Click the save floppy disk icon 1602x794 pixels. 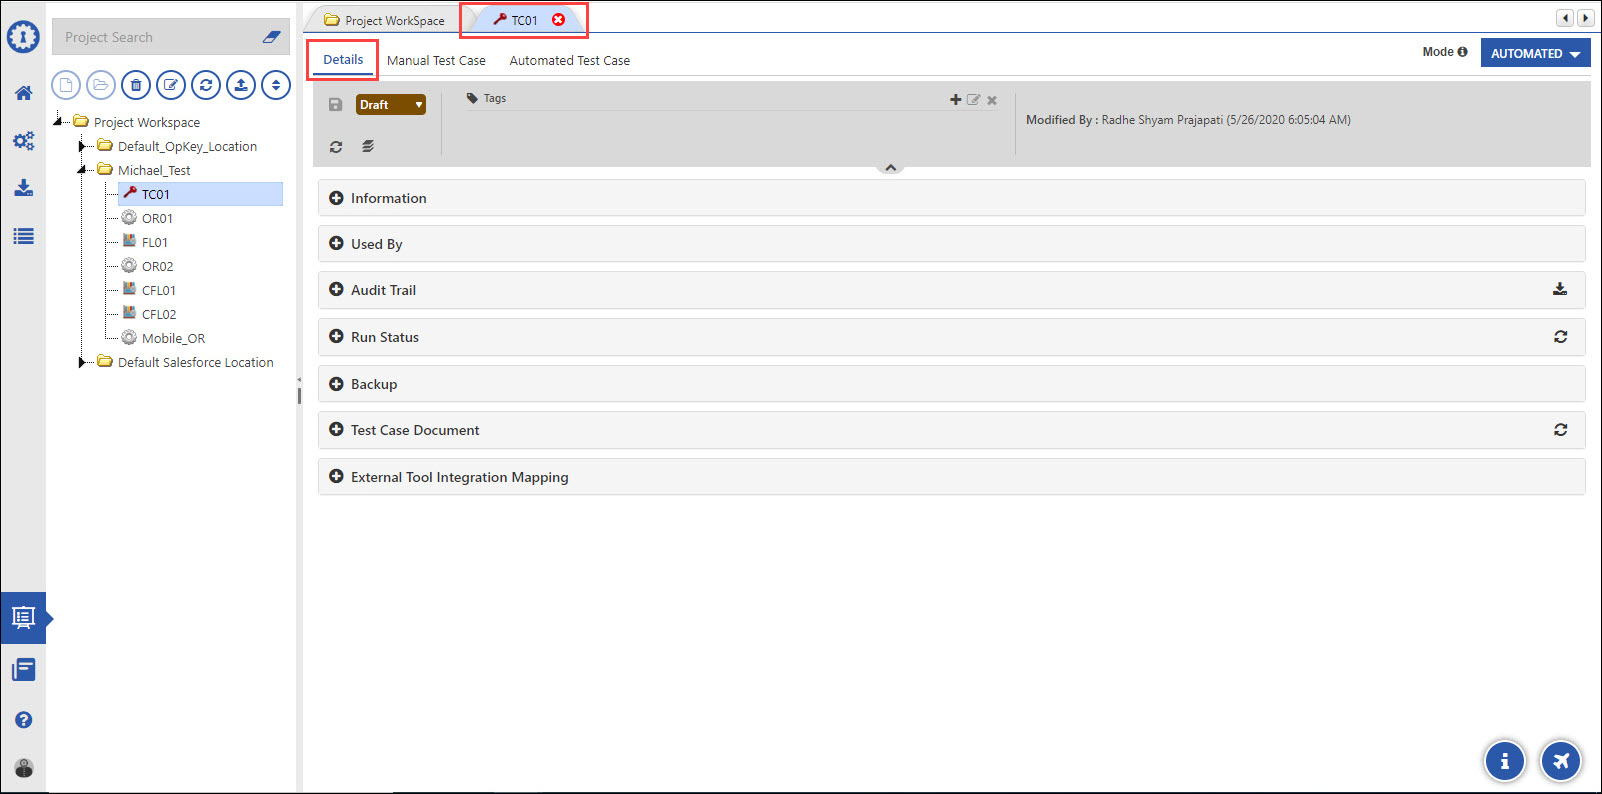tap(336, 105)
